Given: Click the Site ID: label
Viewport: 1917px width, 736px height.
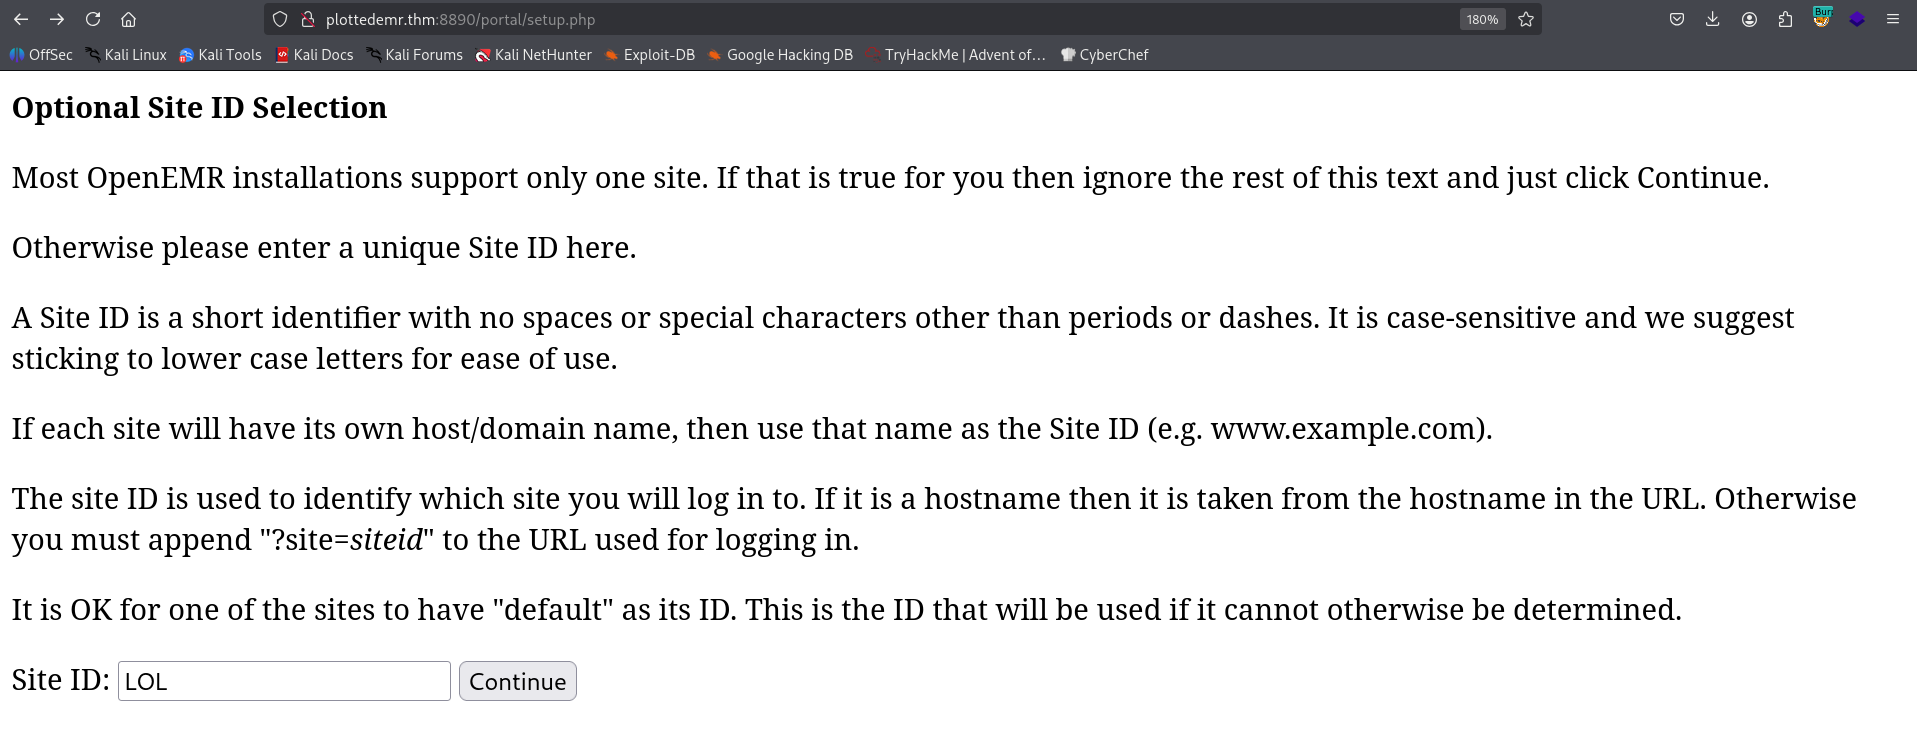Looking at the screenshot, I should tap(60, 680).
